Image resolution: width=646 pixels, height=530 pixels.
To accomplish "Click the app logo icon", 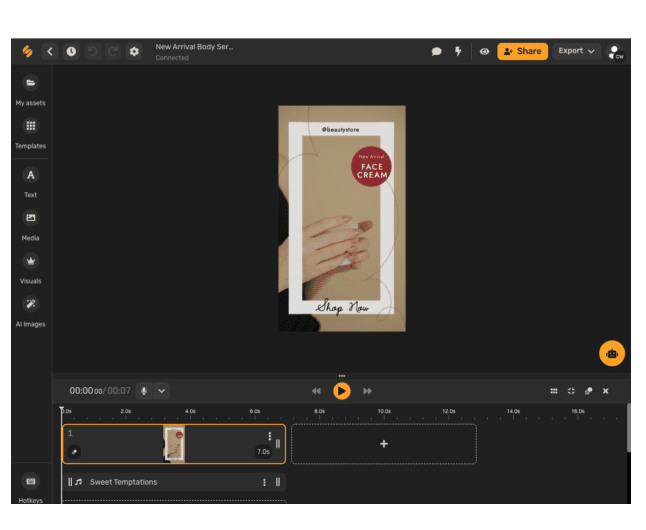I will point(28,51).
